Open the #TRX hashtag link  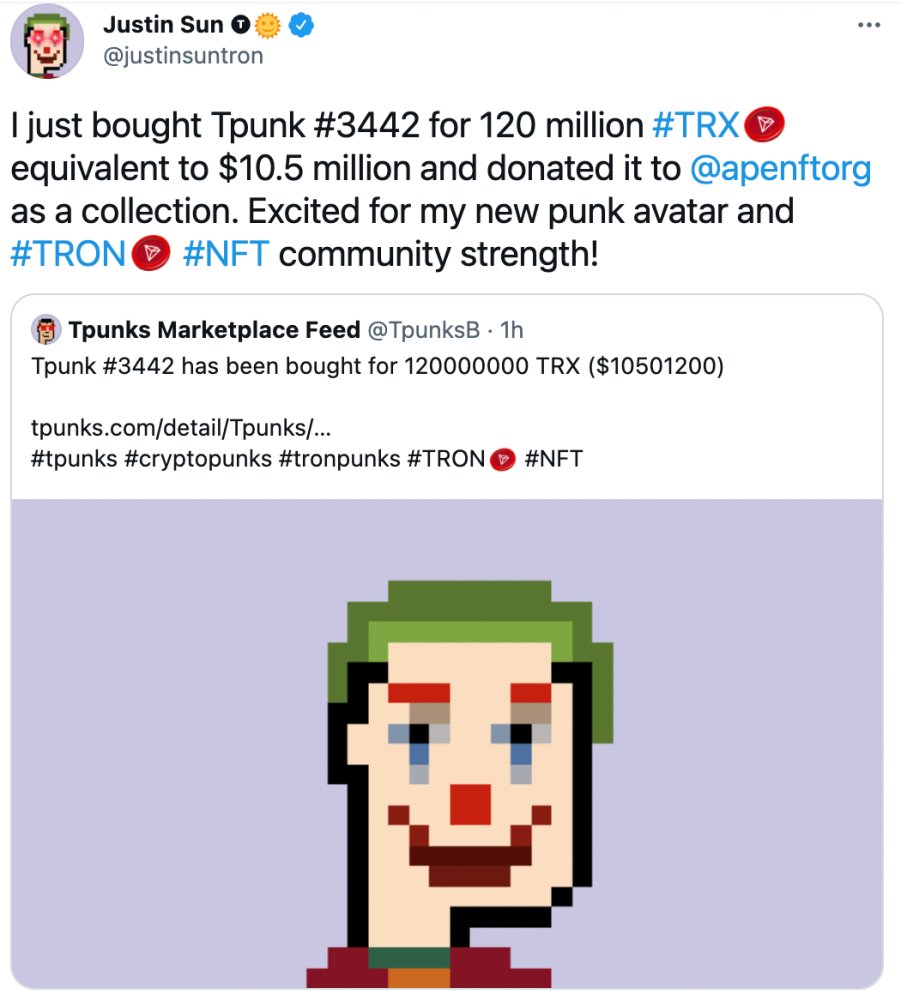(x=695, y=125)
